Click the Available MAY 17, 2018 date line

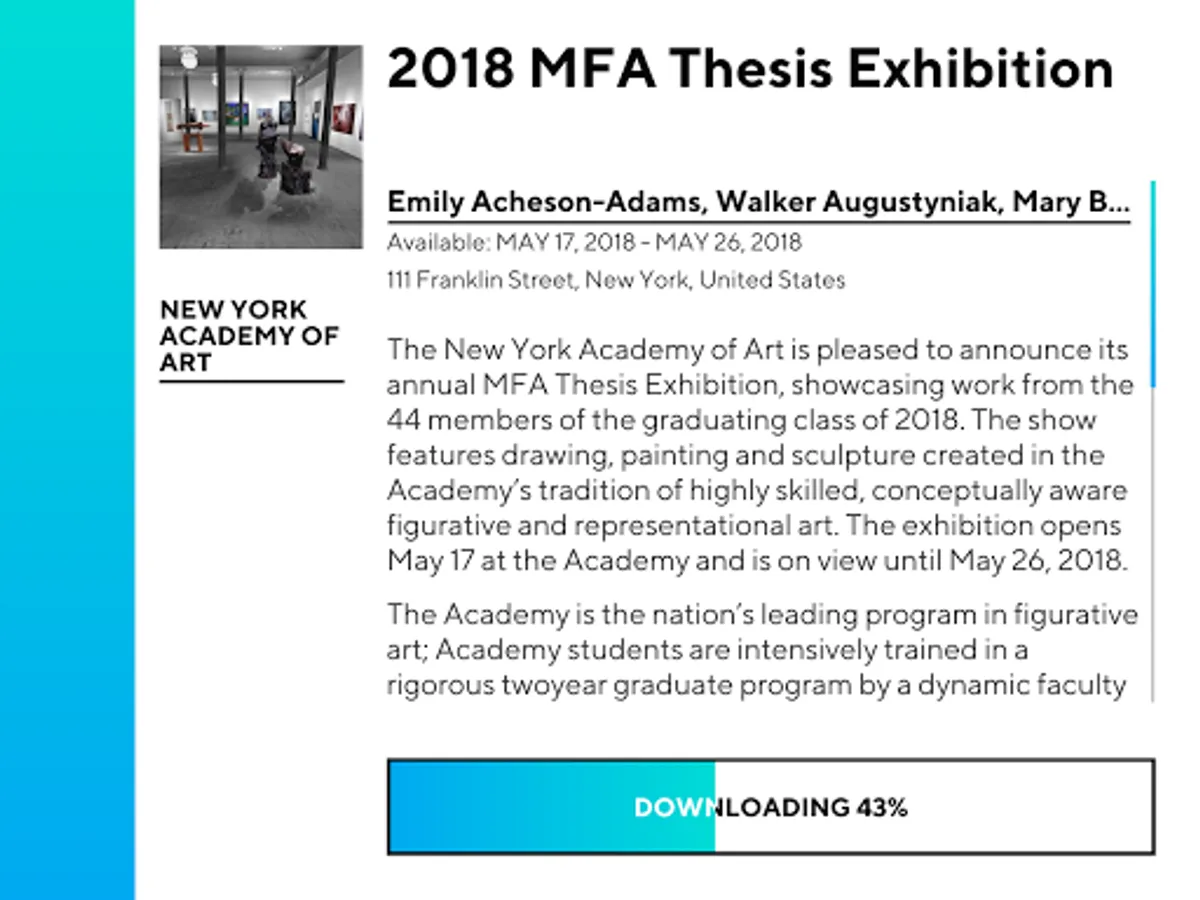[x=594, y=243]
